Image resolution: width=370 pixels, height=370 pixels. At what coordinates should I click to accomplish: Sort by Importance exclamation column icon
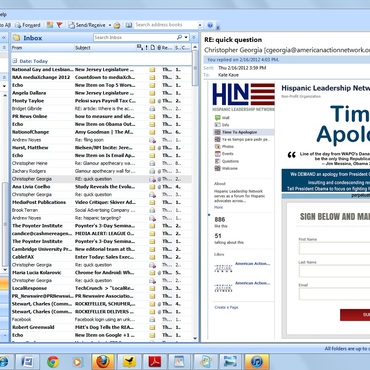[x=147, y=48]
